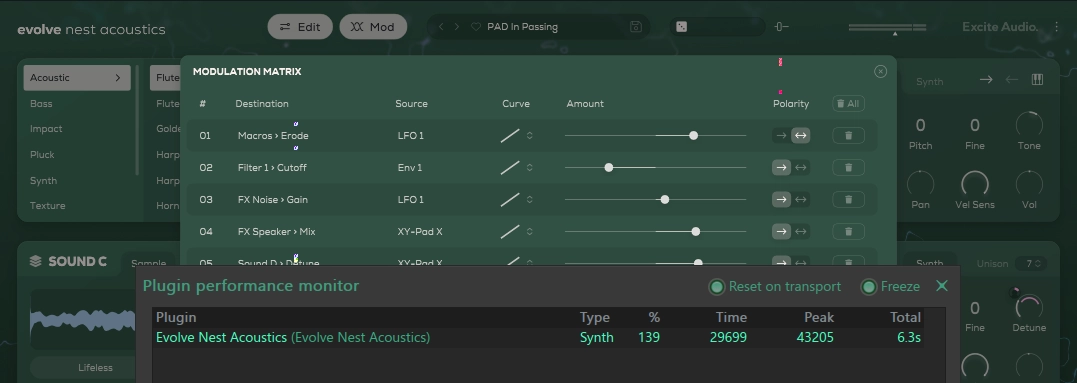Select the Synth category in the list
Viewport: 1077px width, 383px height.
click(x=43, y=181)
